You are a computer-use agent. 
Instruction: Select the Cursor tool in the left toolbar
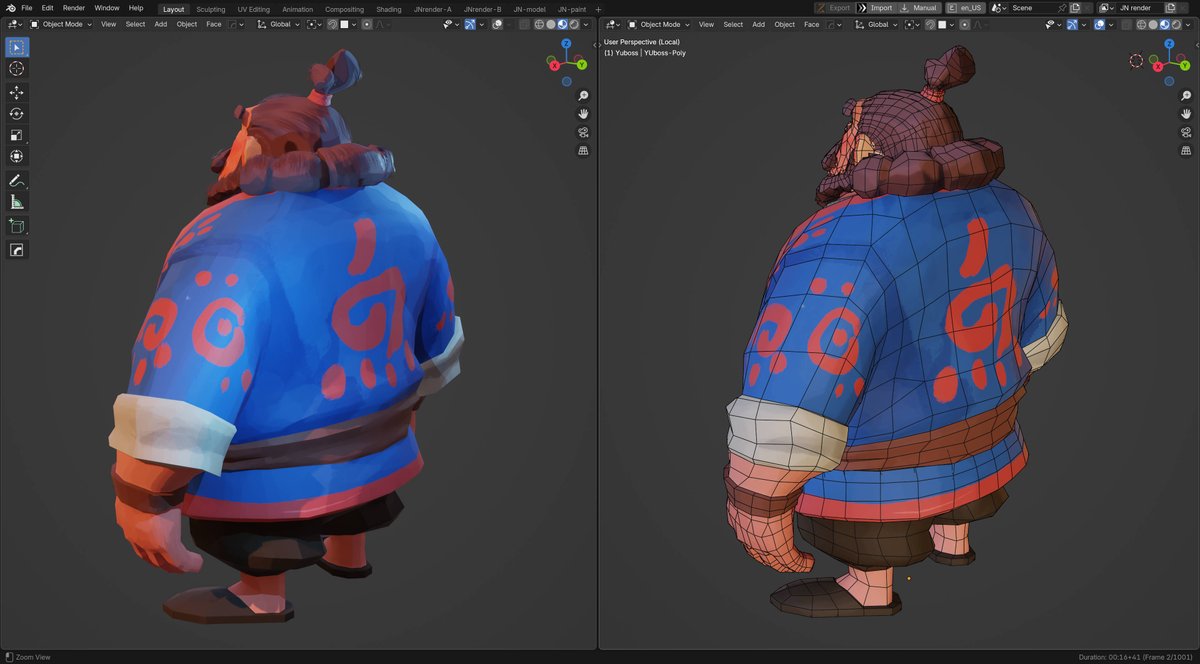pyautogui.click(x=16, y=69)
